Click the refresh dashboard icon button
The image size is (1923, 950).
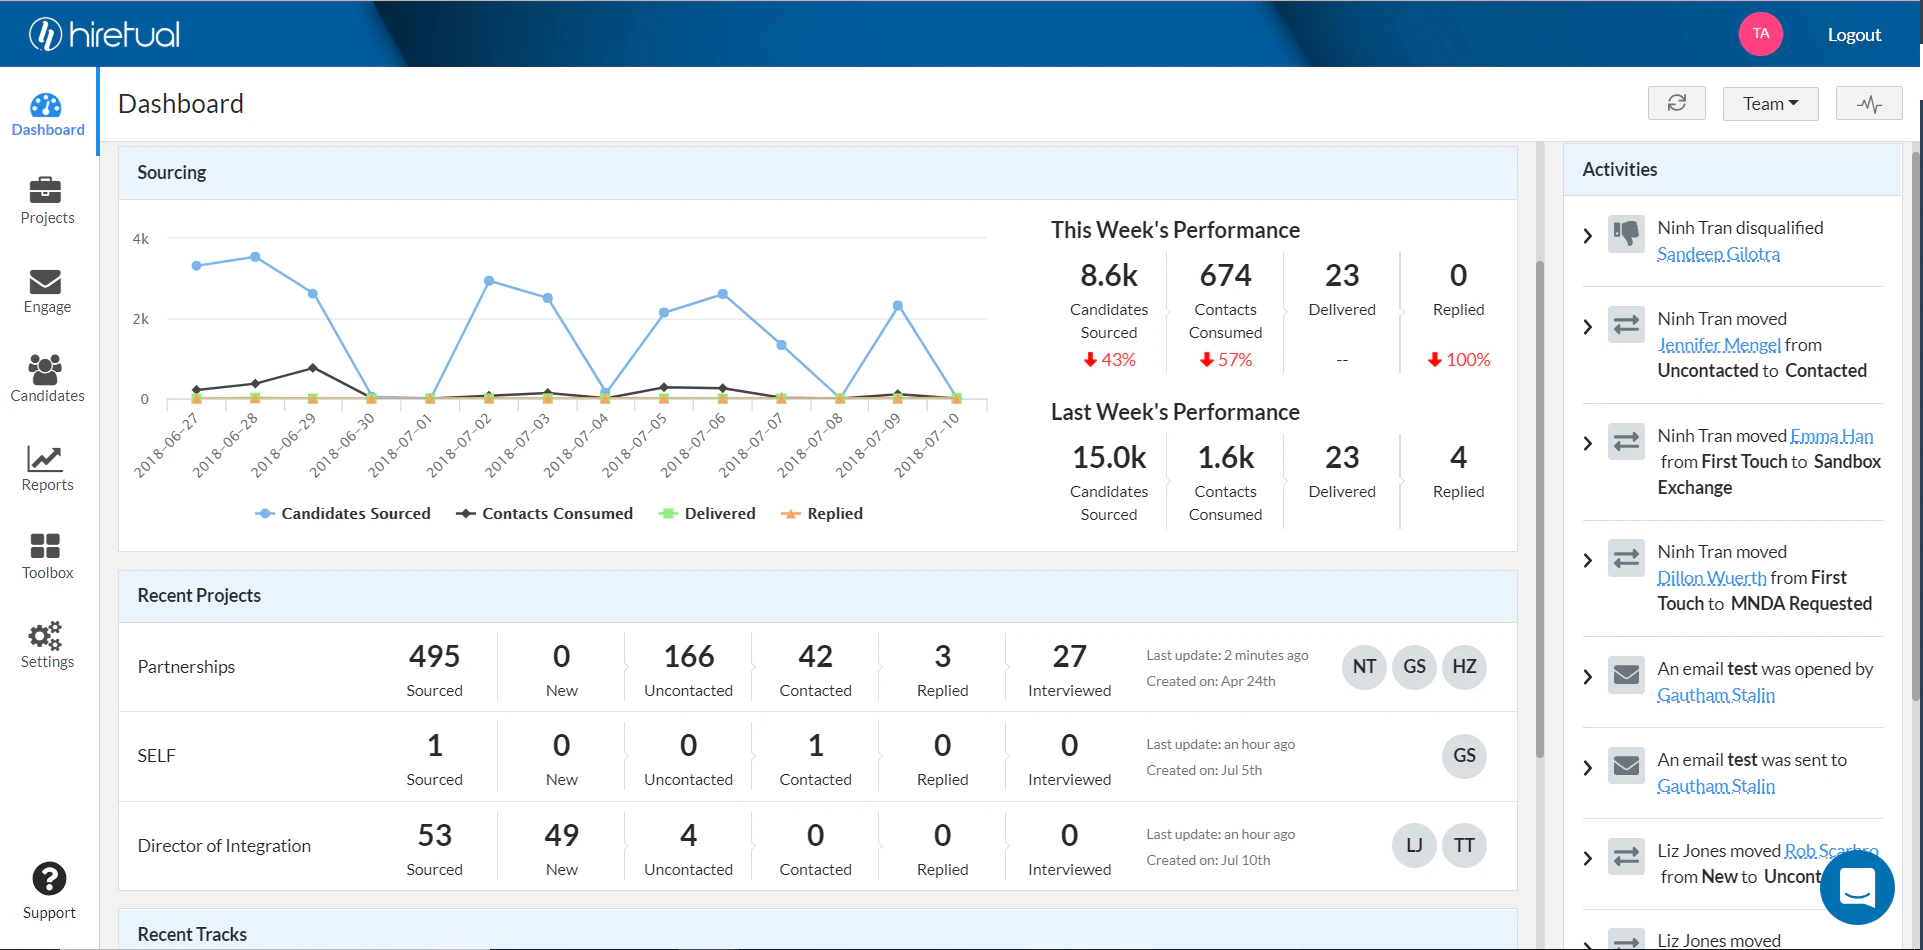pyautogui.click(x=1677, y=103)
